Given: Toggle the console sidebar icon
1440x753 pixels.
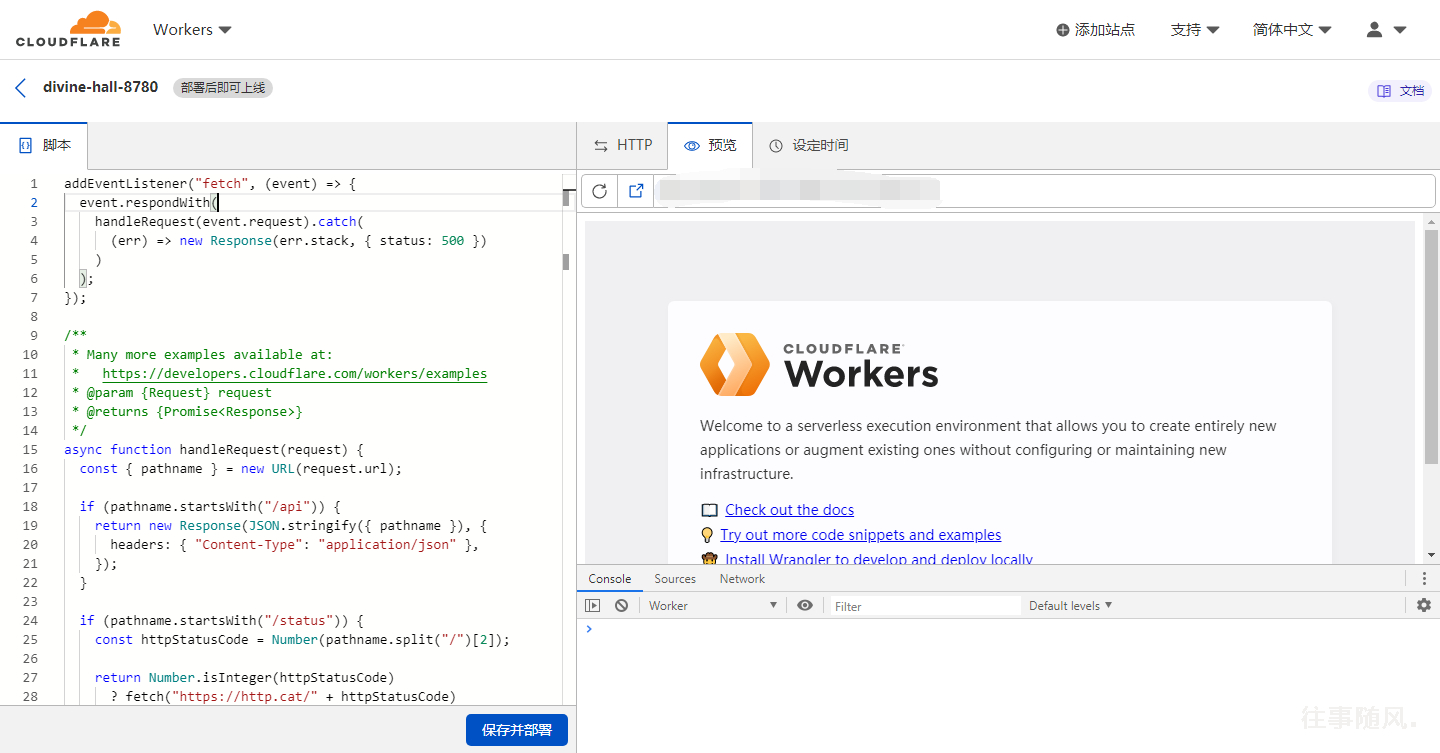Looking at the screenshot, I should (593, 606).
